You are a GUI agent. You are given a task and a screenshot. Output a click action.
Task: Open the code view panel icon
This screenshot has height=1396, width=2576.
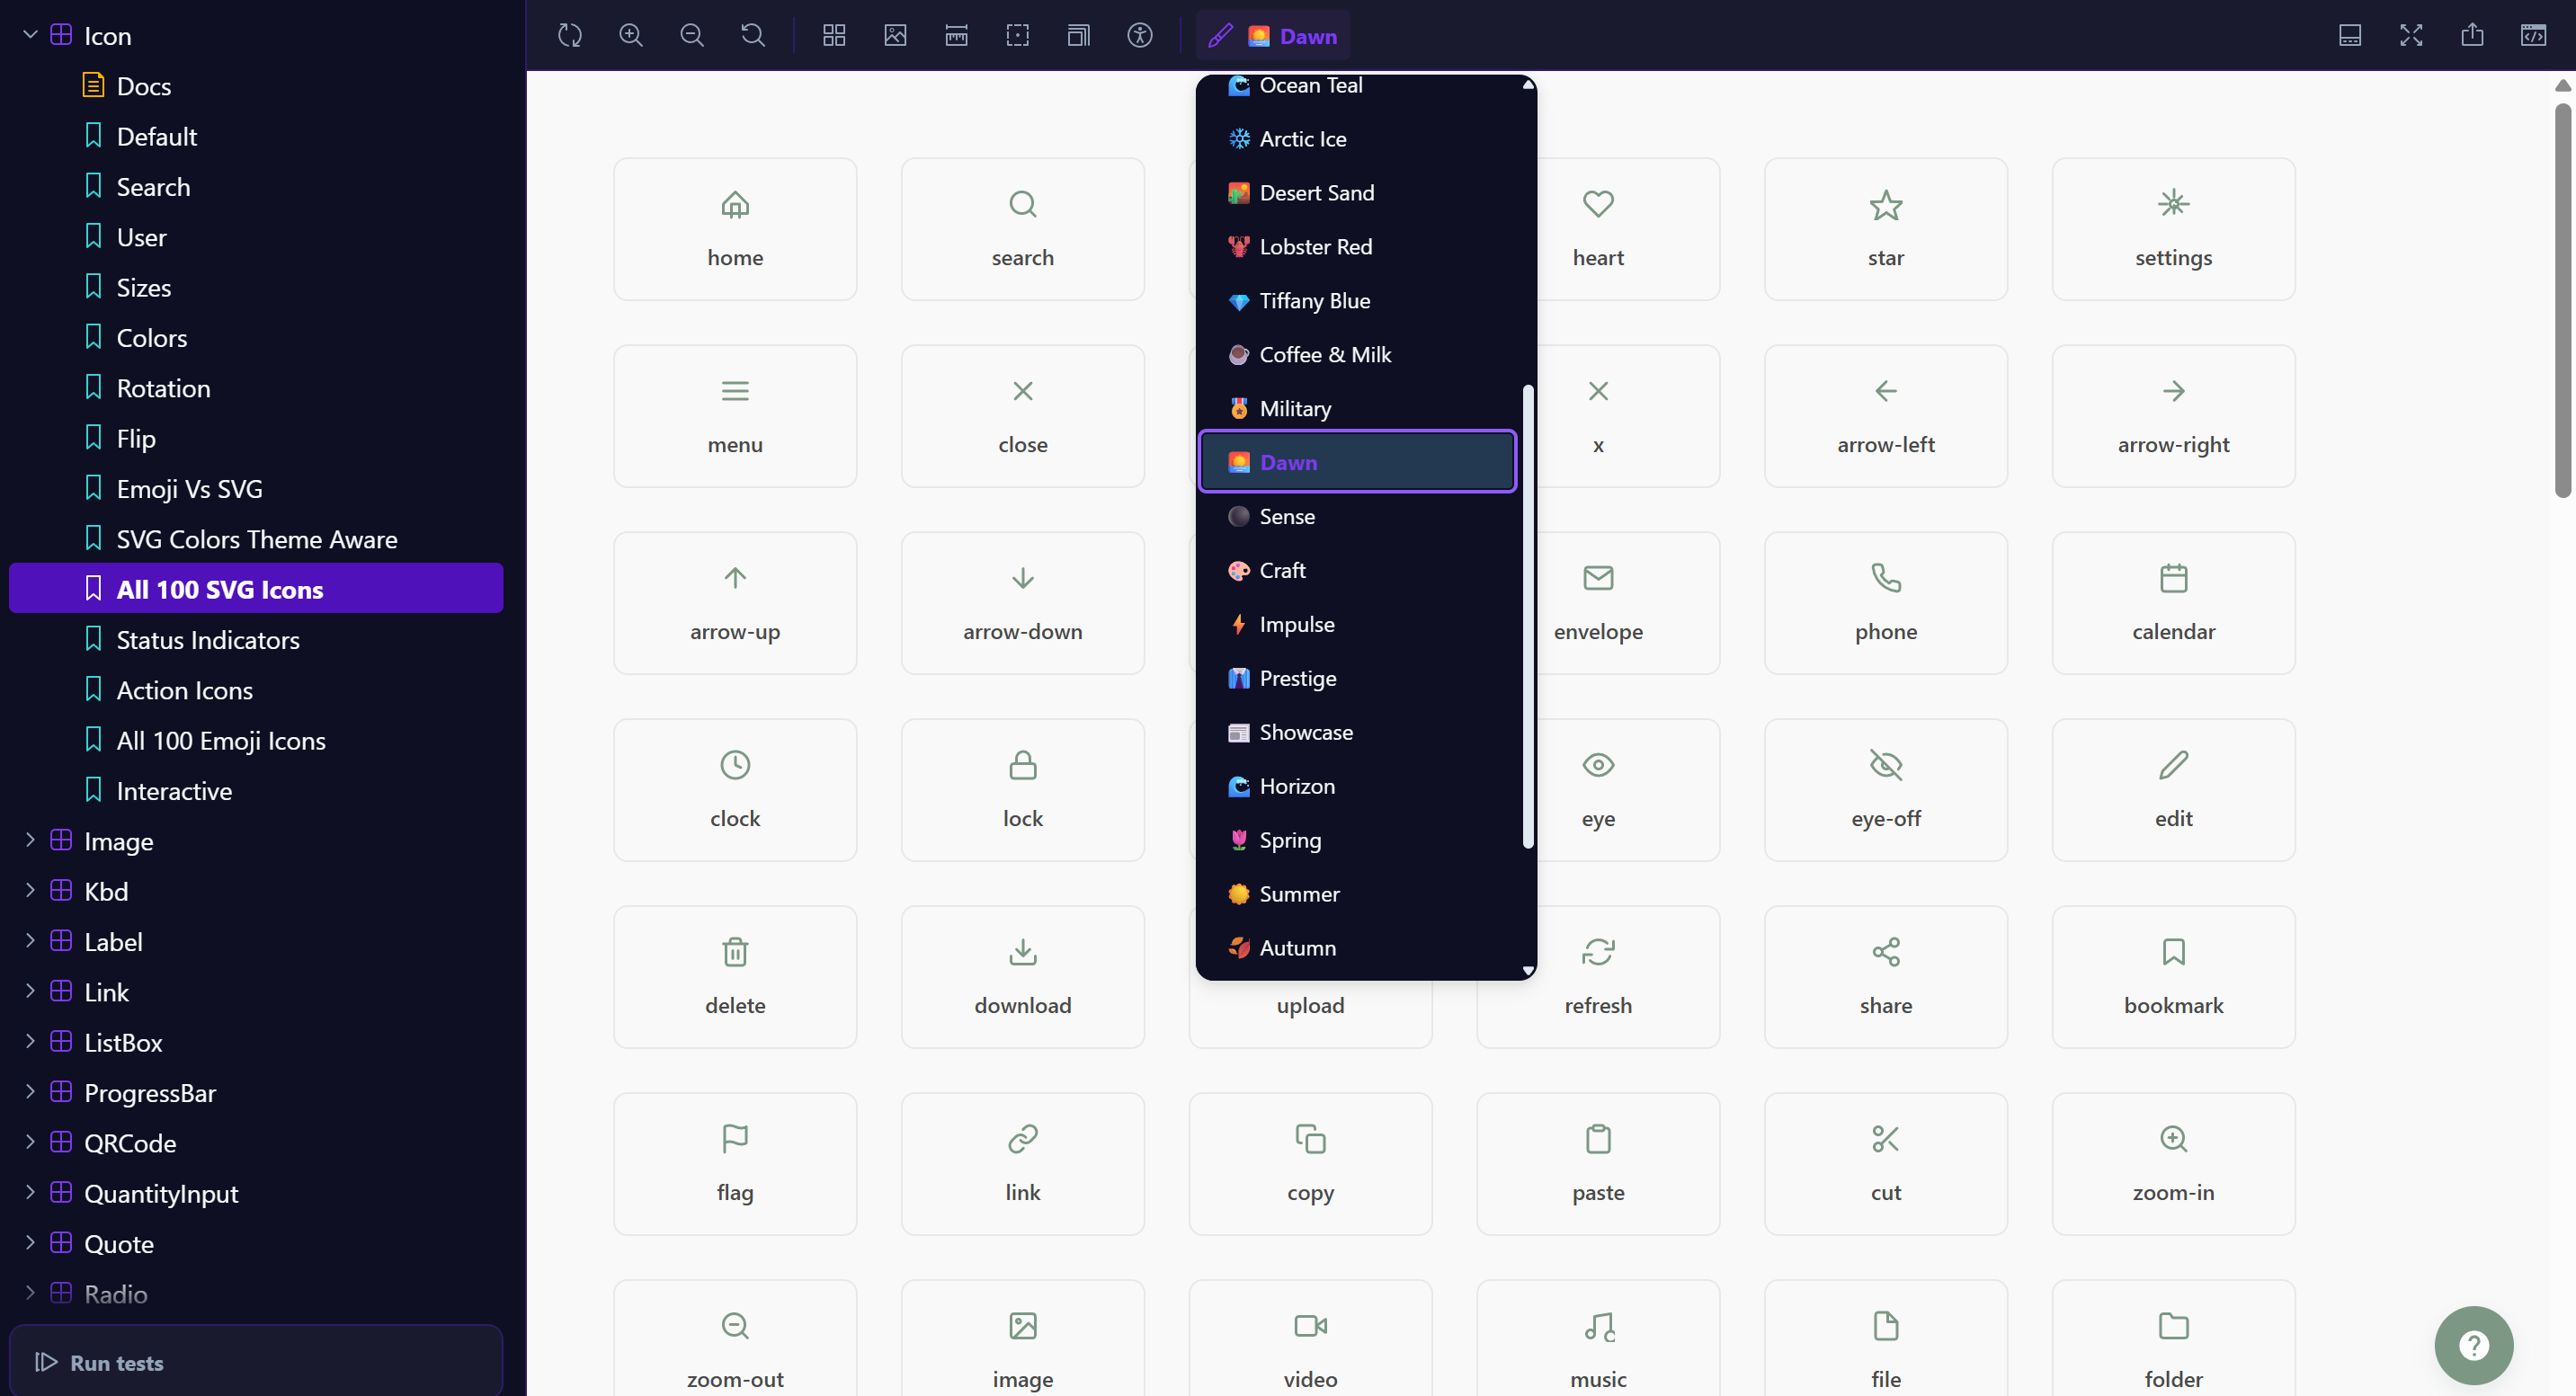pyautogui.click(x=2535, y=35)
